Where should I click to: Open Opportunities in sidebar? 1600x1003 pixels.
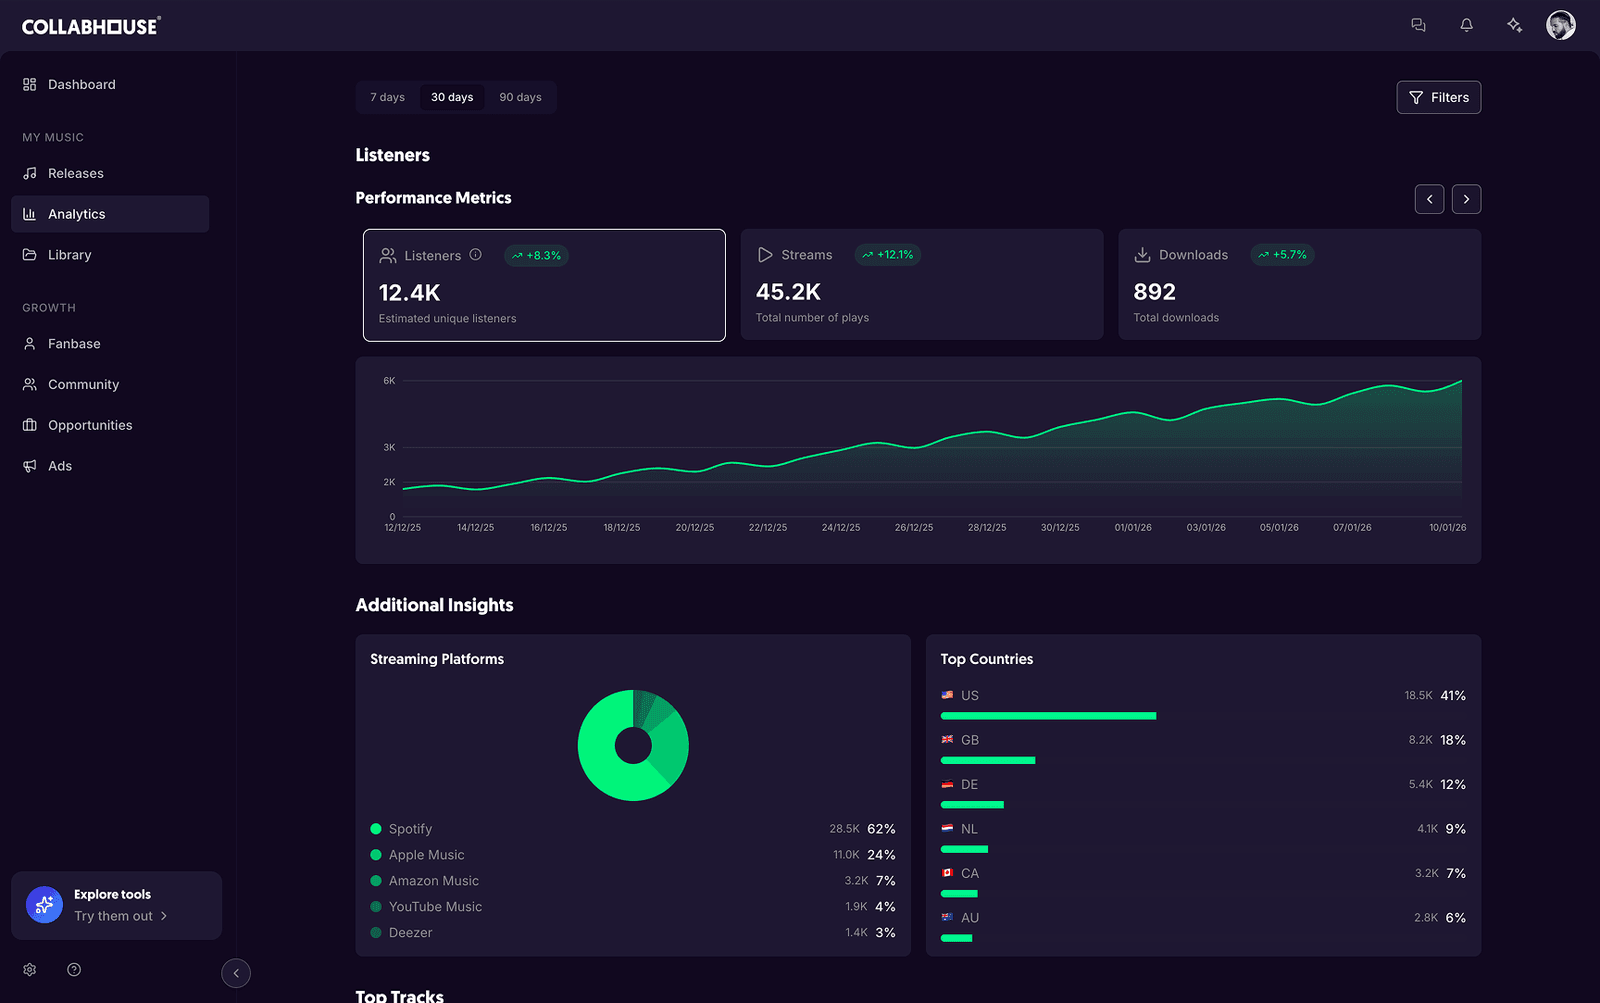[110, 425]
